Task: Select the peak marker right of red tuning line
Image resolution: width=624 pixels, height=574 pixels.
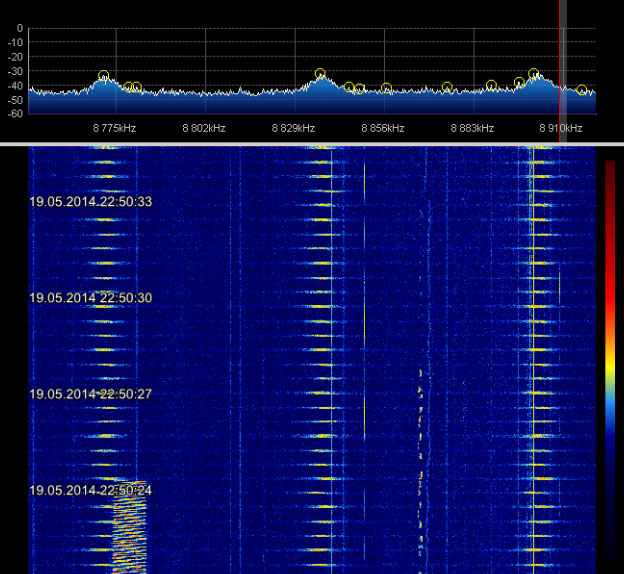Action: [582, 90]
